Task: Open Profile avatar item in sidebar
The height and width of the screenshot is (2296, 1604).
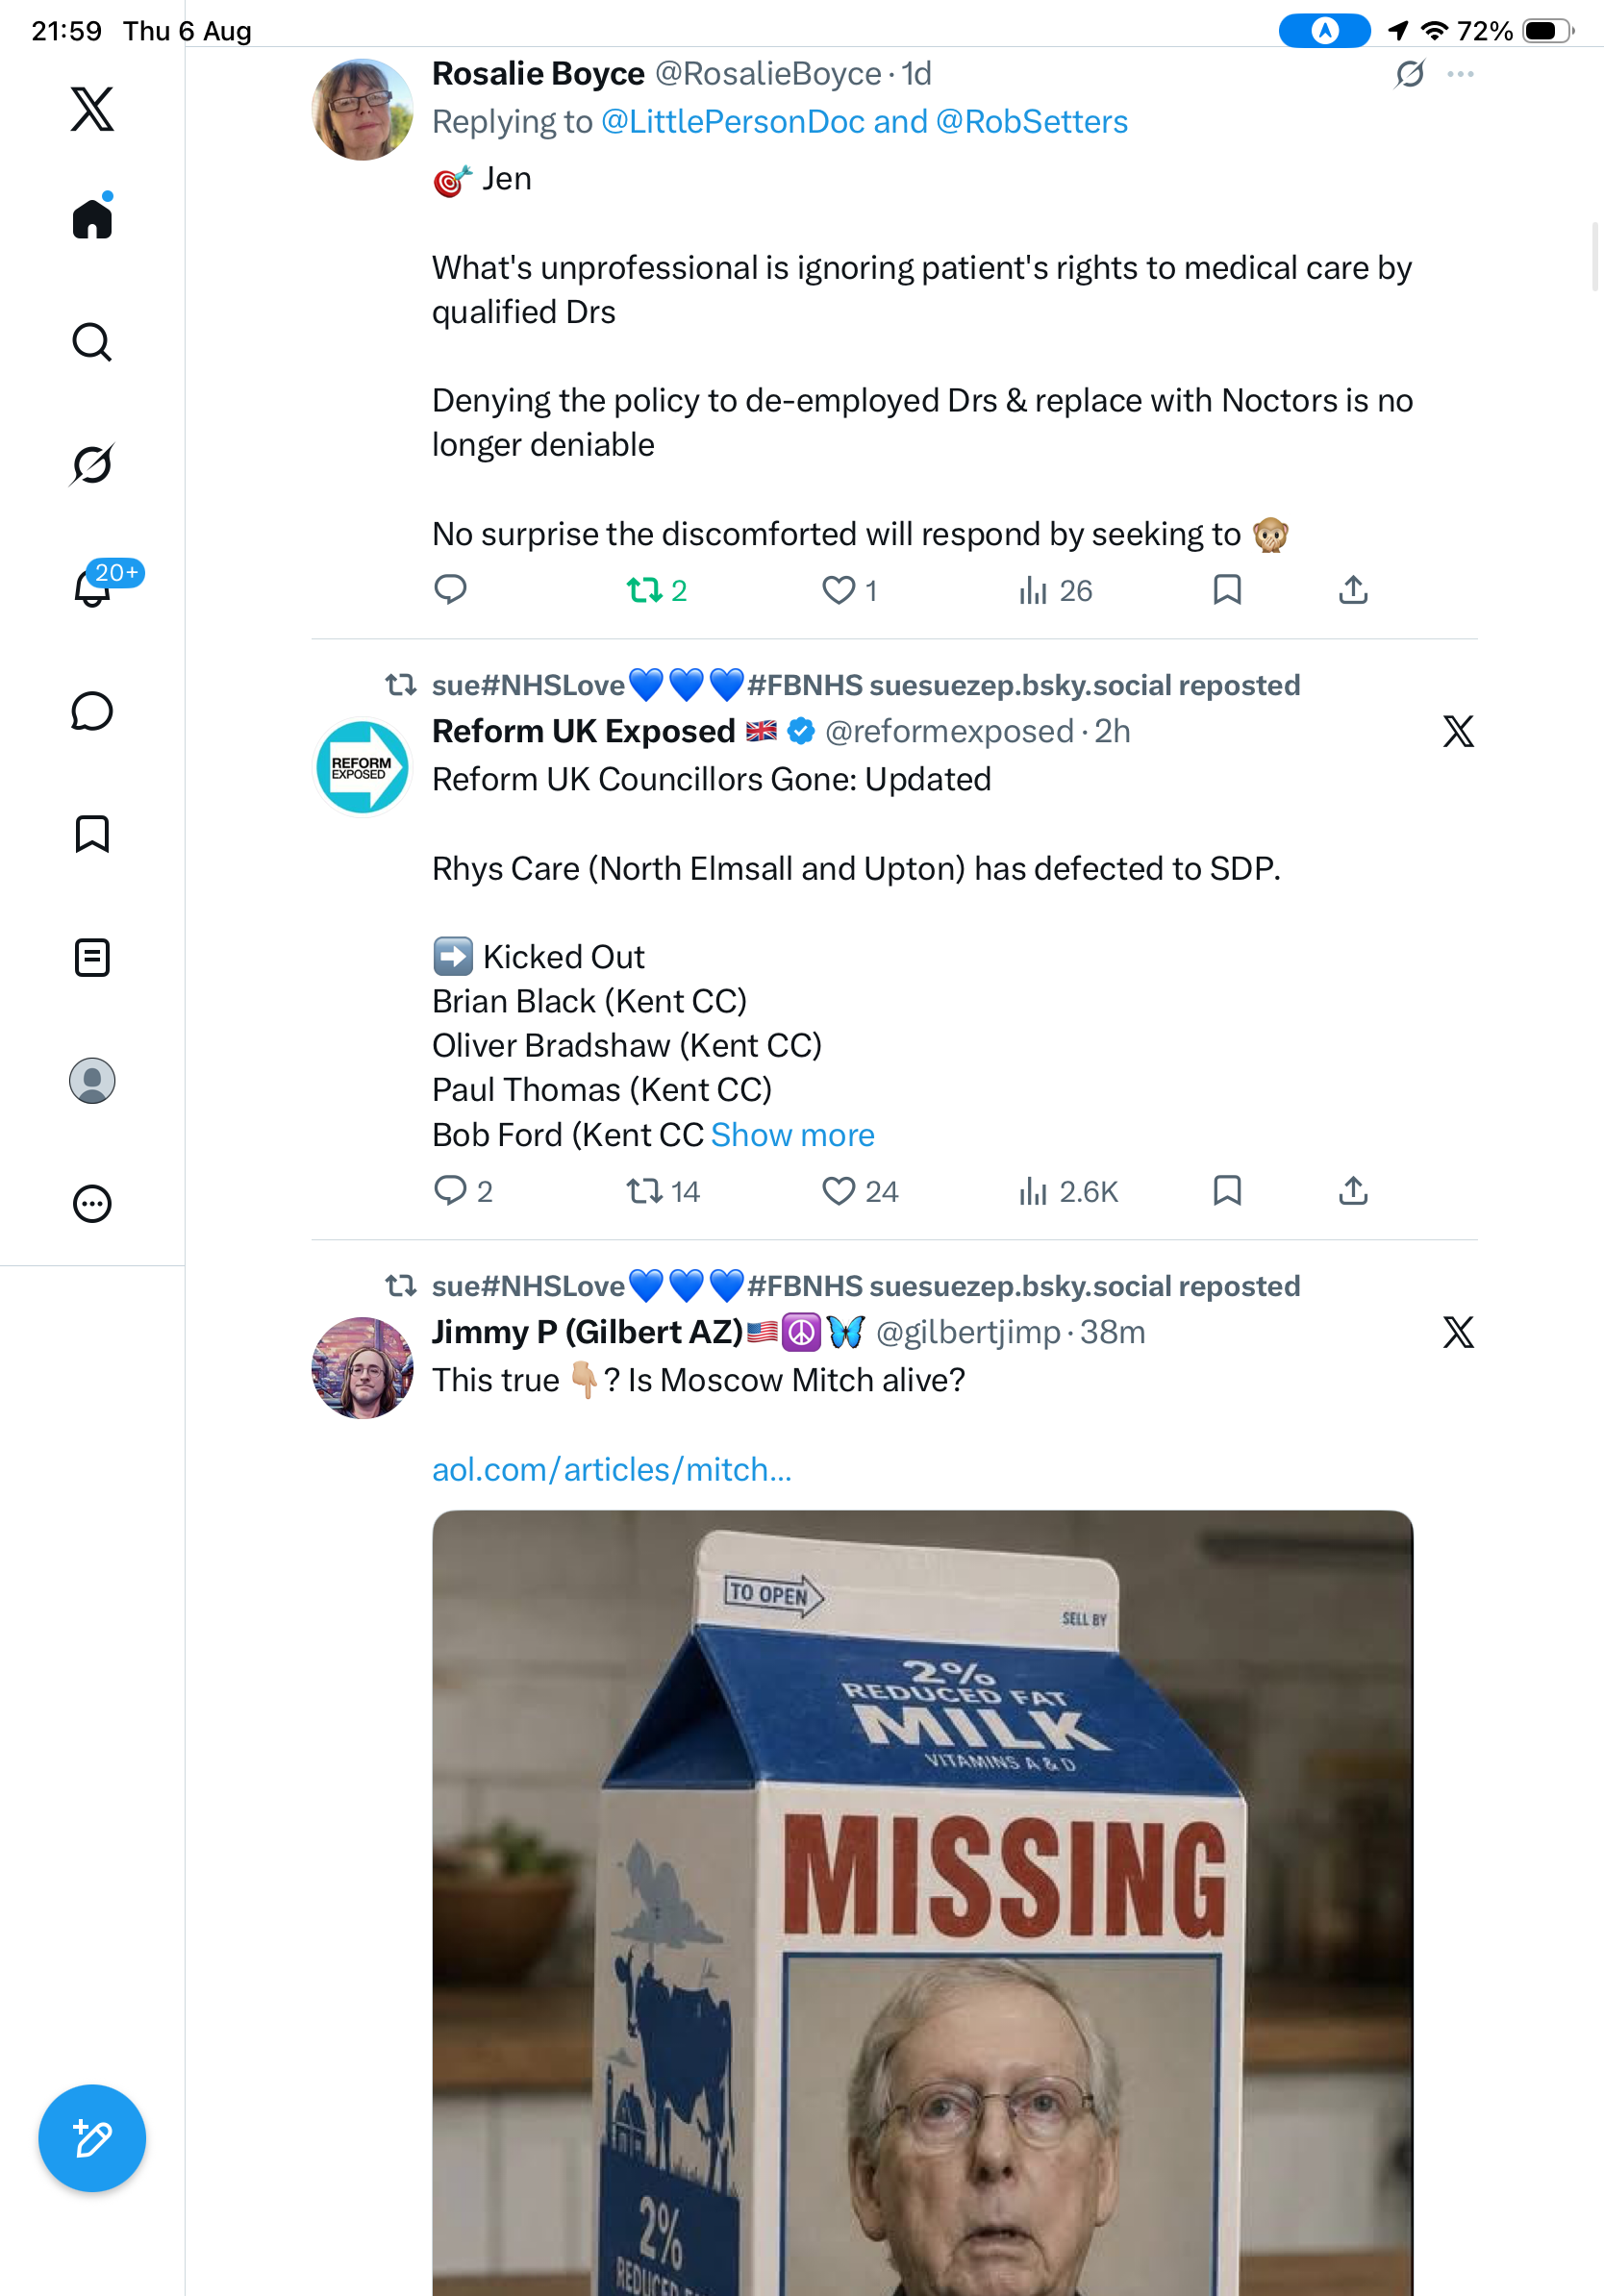Action: [x=92, y=1081]
